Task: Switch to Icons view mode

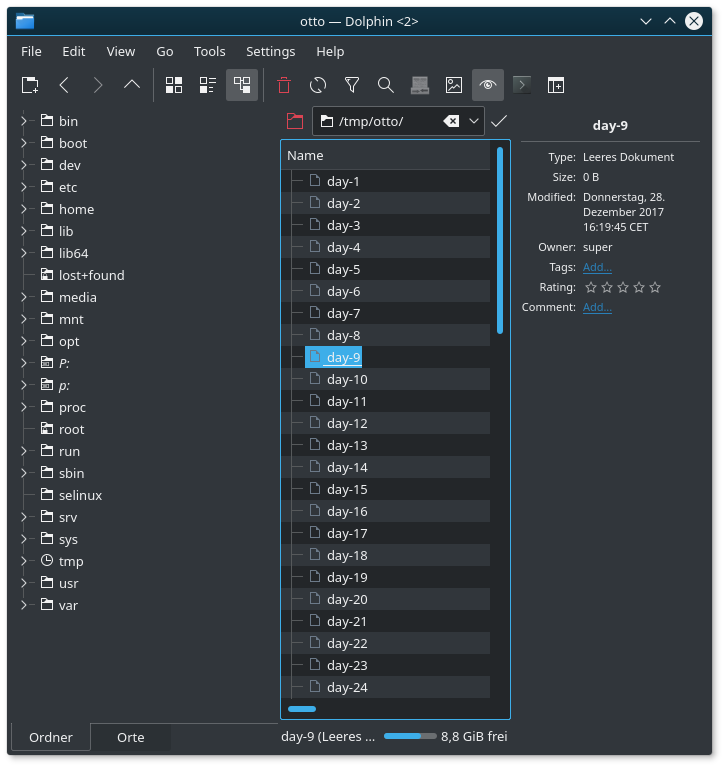Action: coord(174,85)
